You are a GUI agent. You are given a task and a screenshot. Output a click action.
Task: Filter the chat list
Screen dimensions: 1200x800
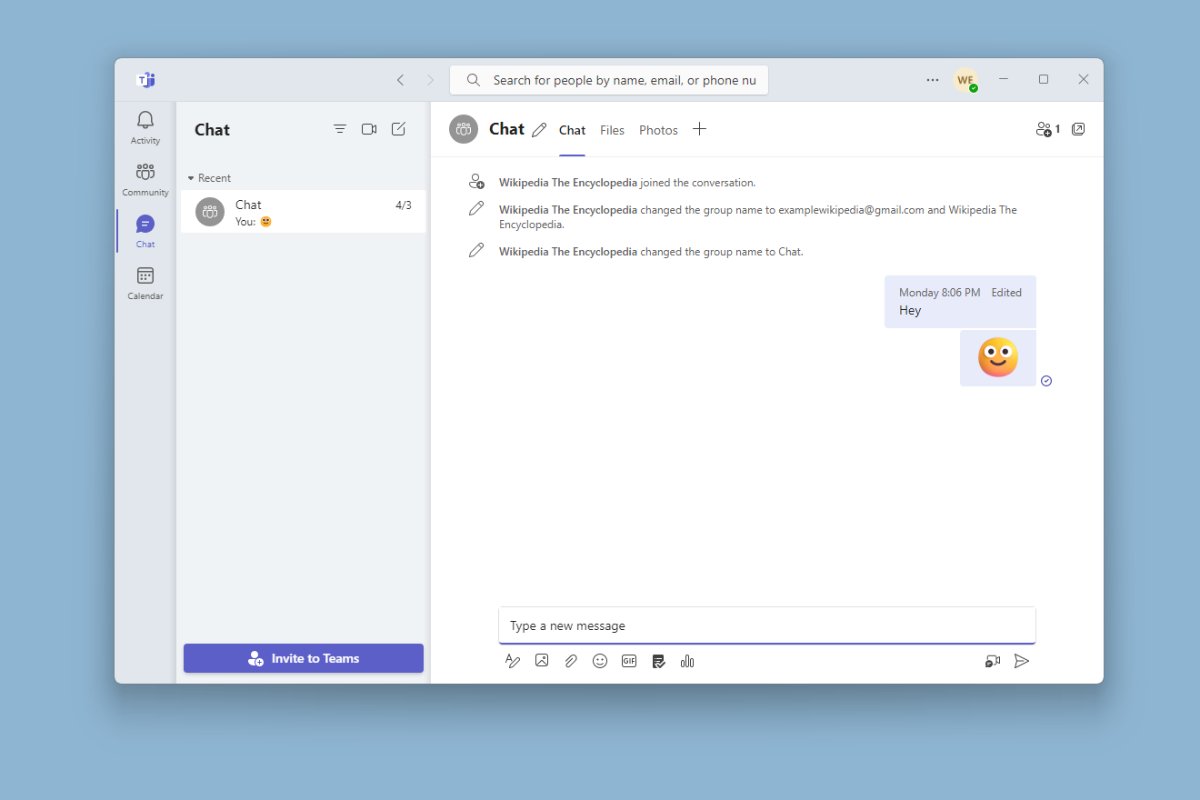pos(340,129)
